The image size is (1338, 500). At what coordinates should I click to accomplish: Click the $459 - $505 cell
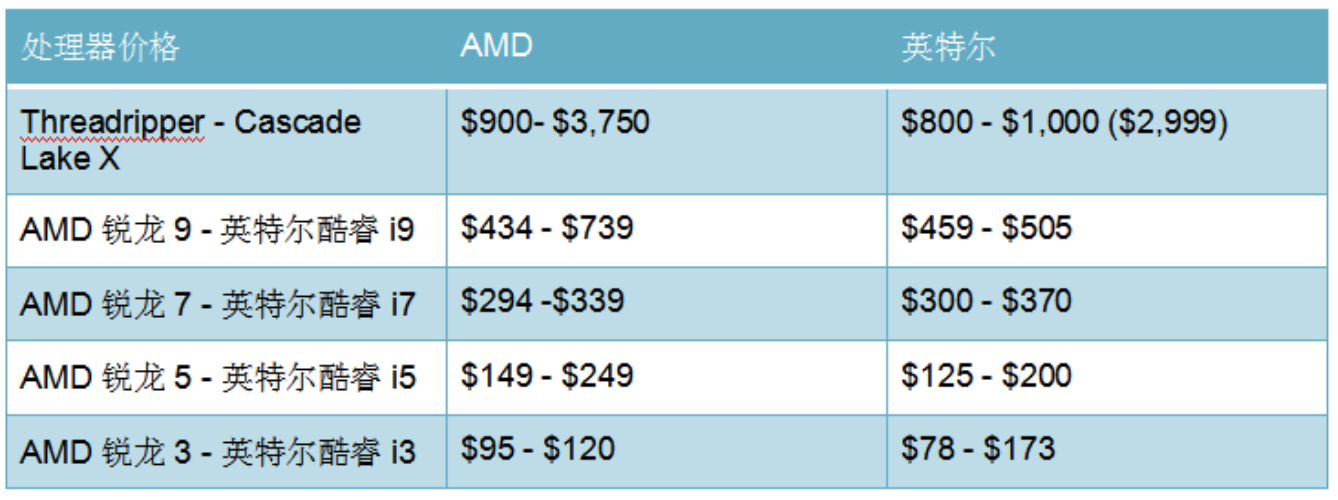coord(1109,230)
